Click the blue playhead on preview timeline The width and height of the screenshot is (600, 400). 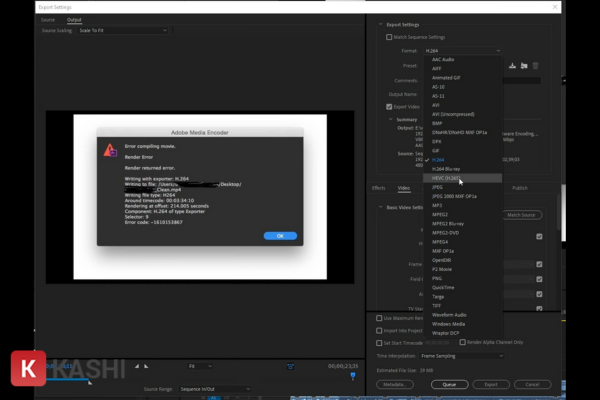pyautogui.click(x=352, y=376)
